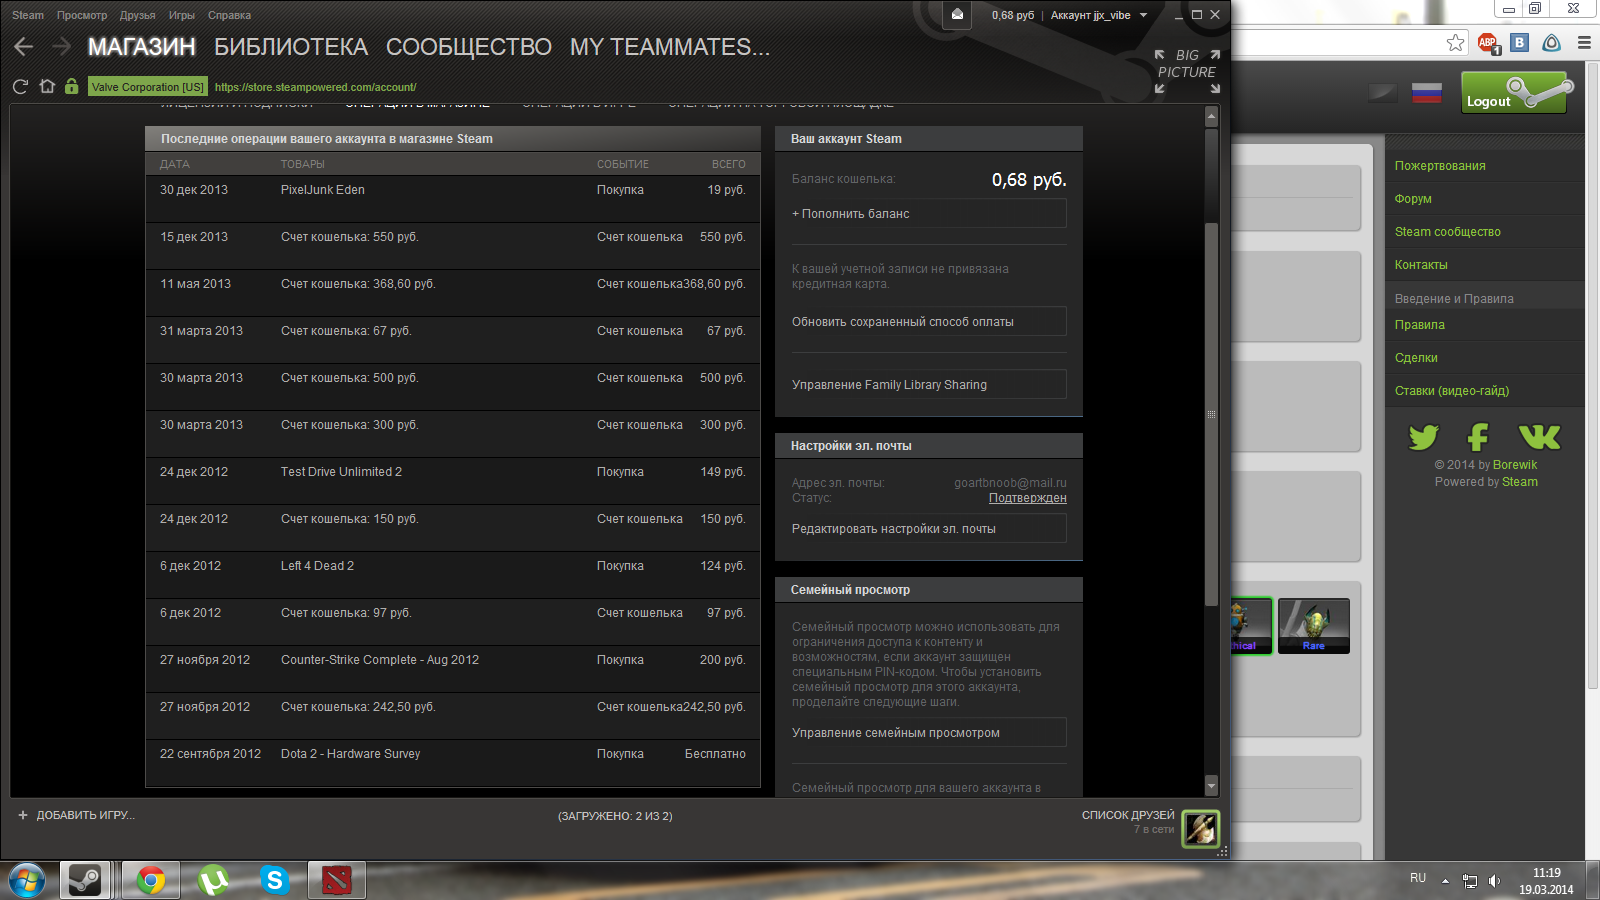Open Правила link in browser sidebar

click(1419, 325)
